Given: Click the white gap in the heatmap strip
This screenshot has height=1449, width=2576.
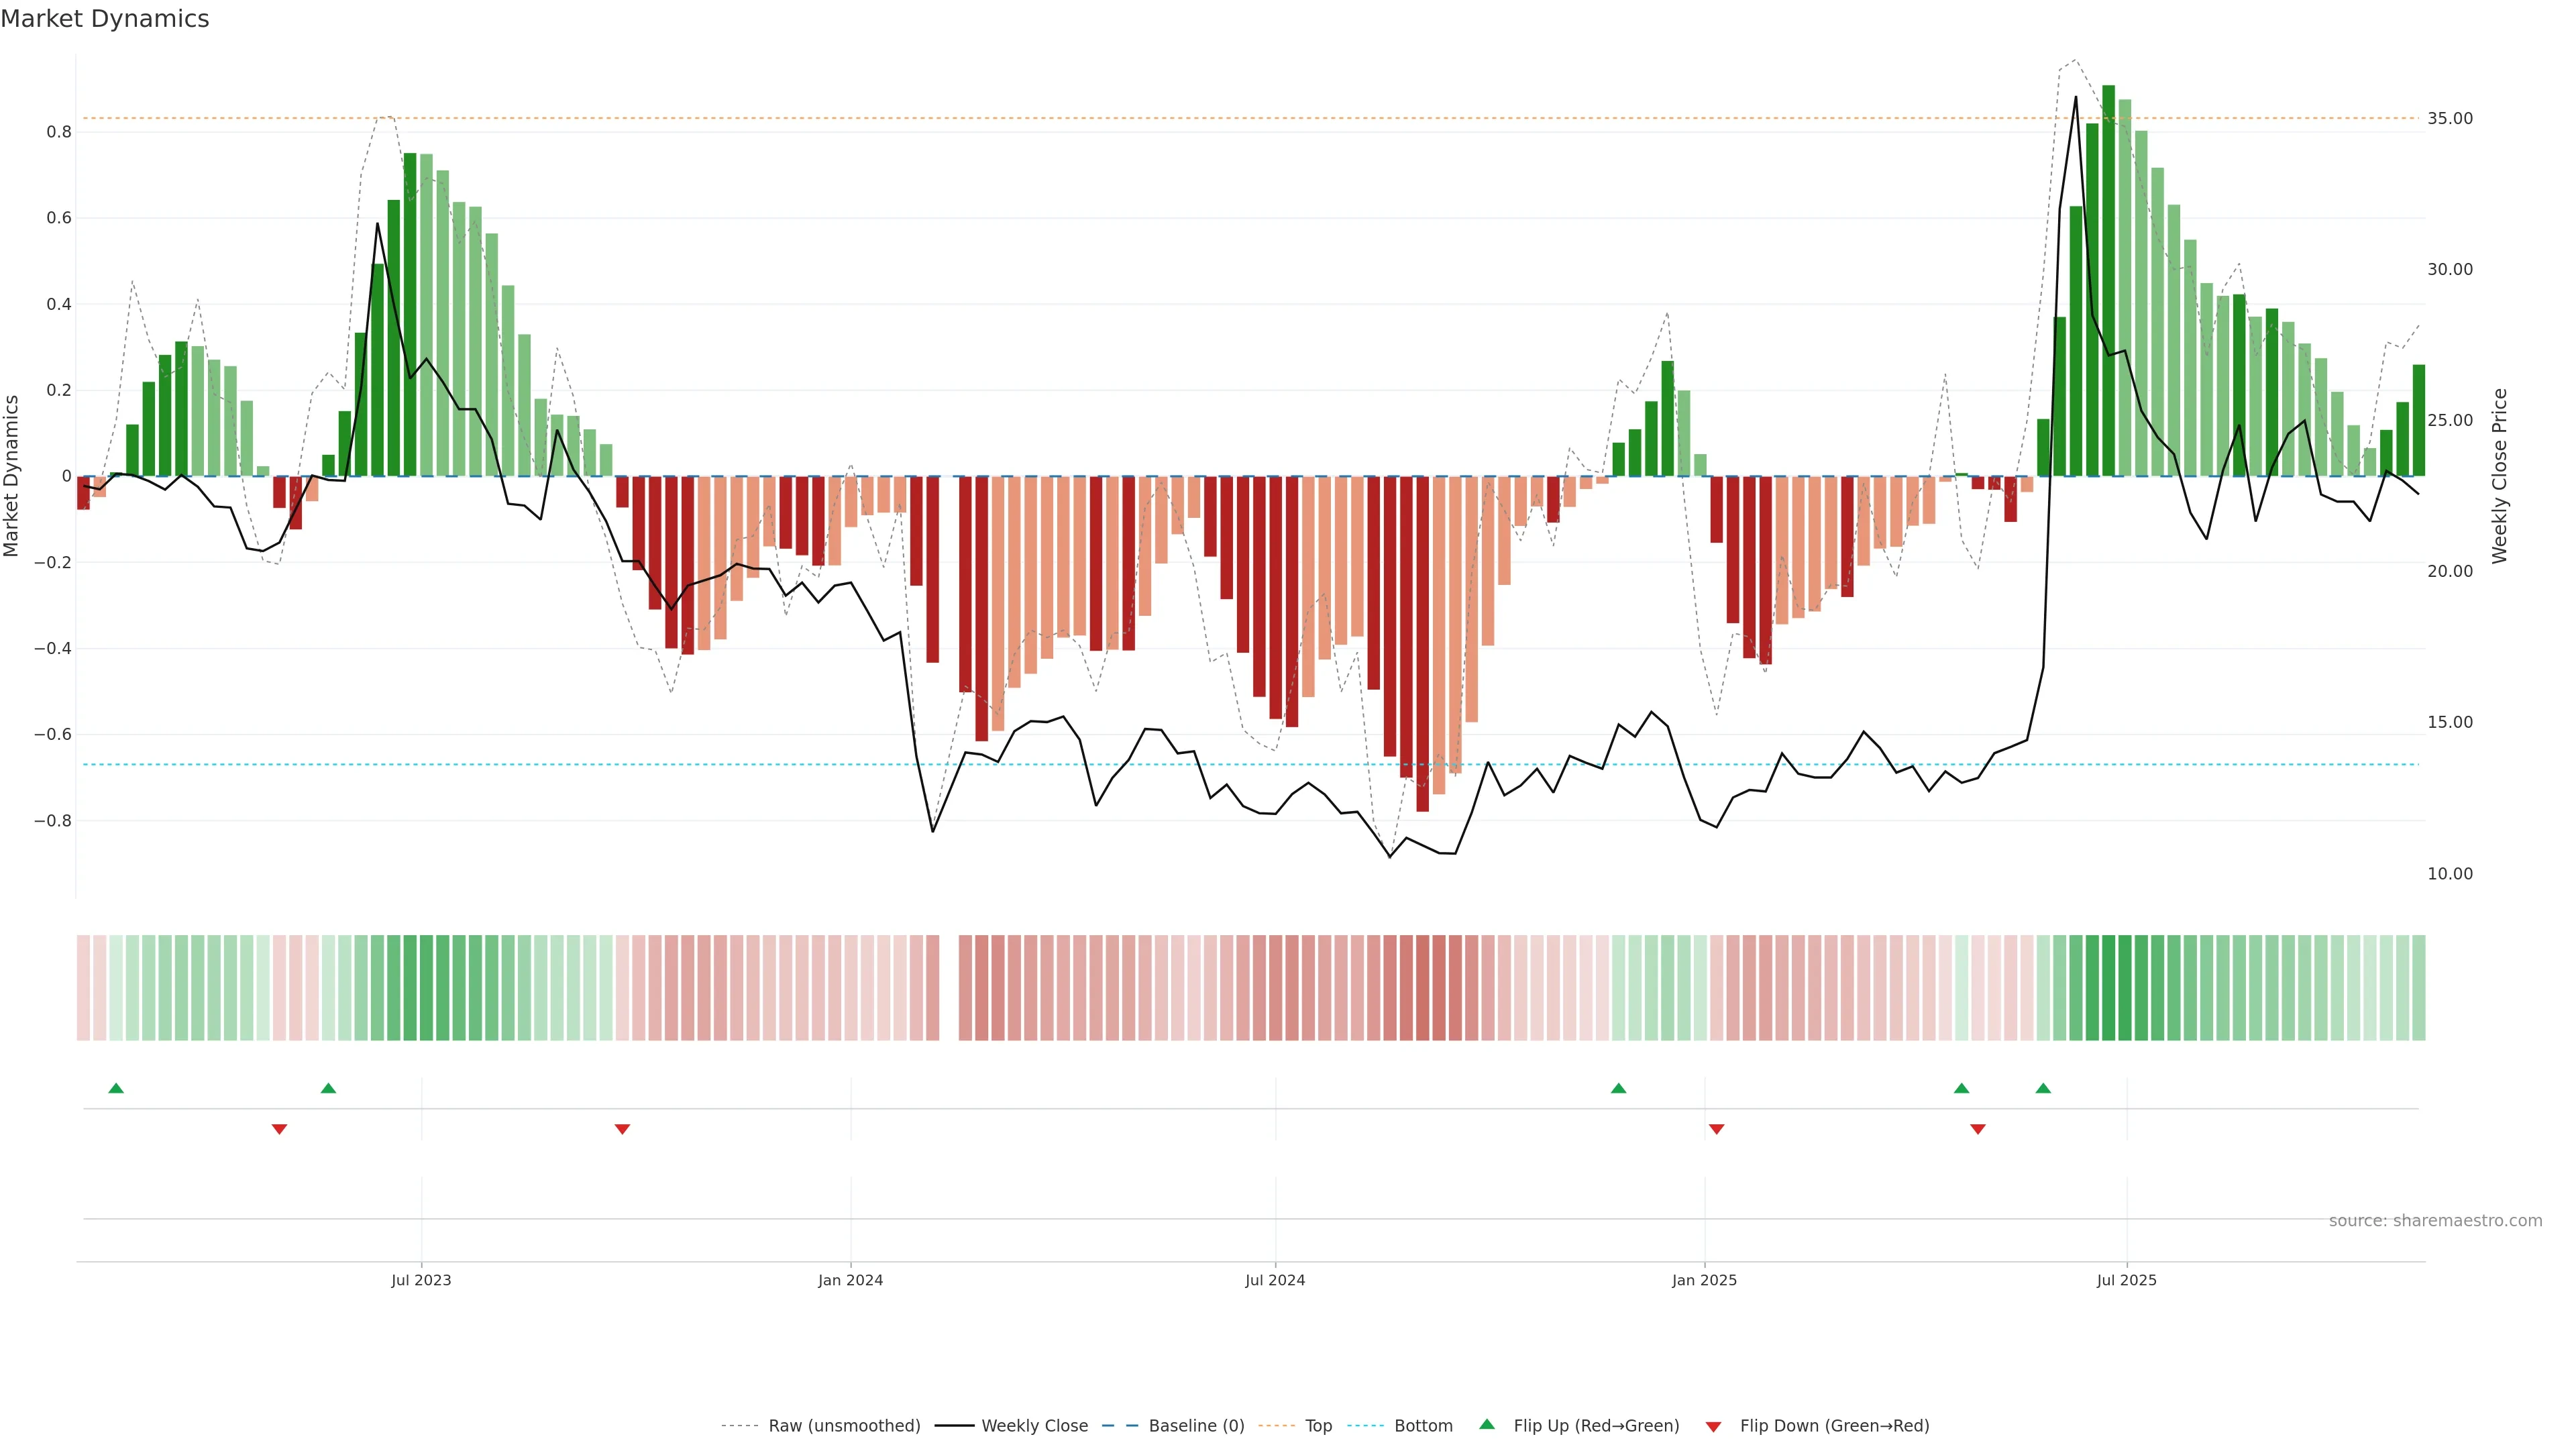Looking at the screenshot, I should (x=949, y=987).
